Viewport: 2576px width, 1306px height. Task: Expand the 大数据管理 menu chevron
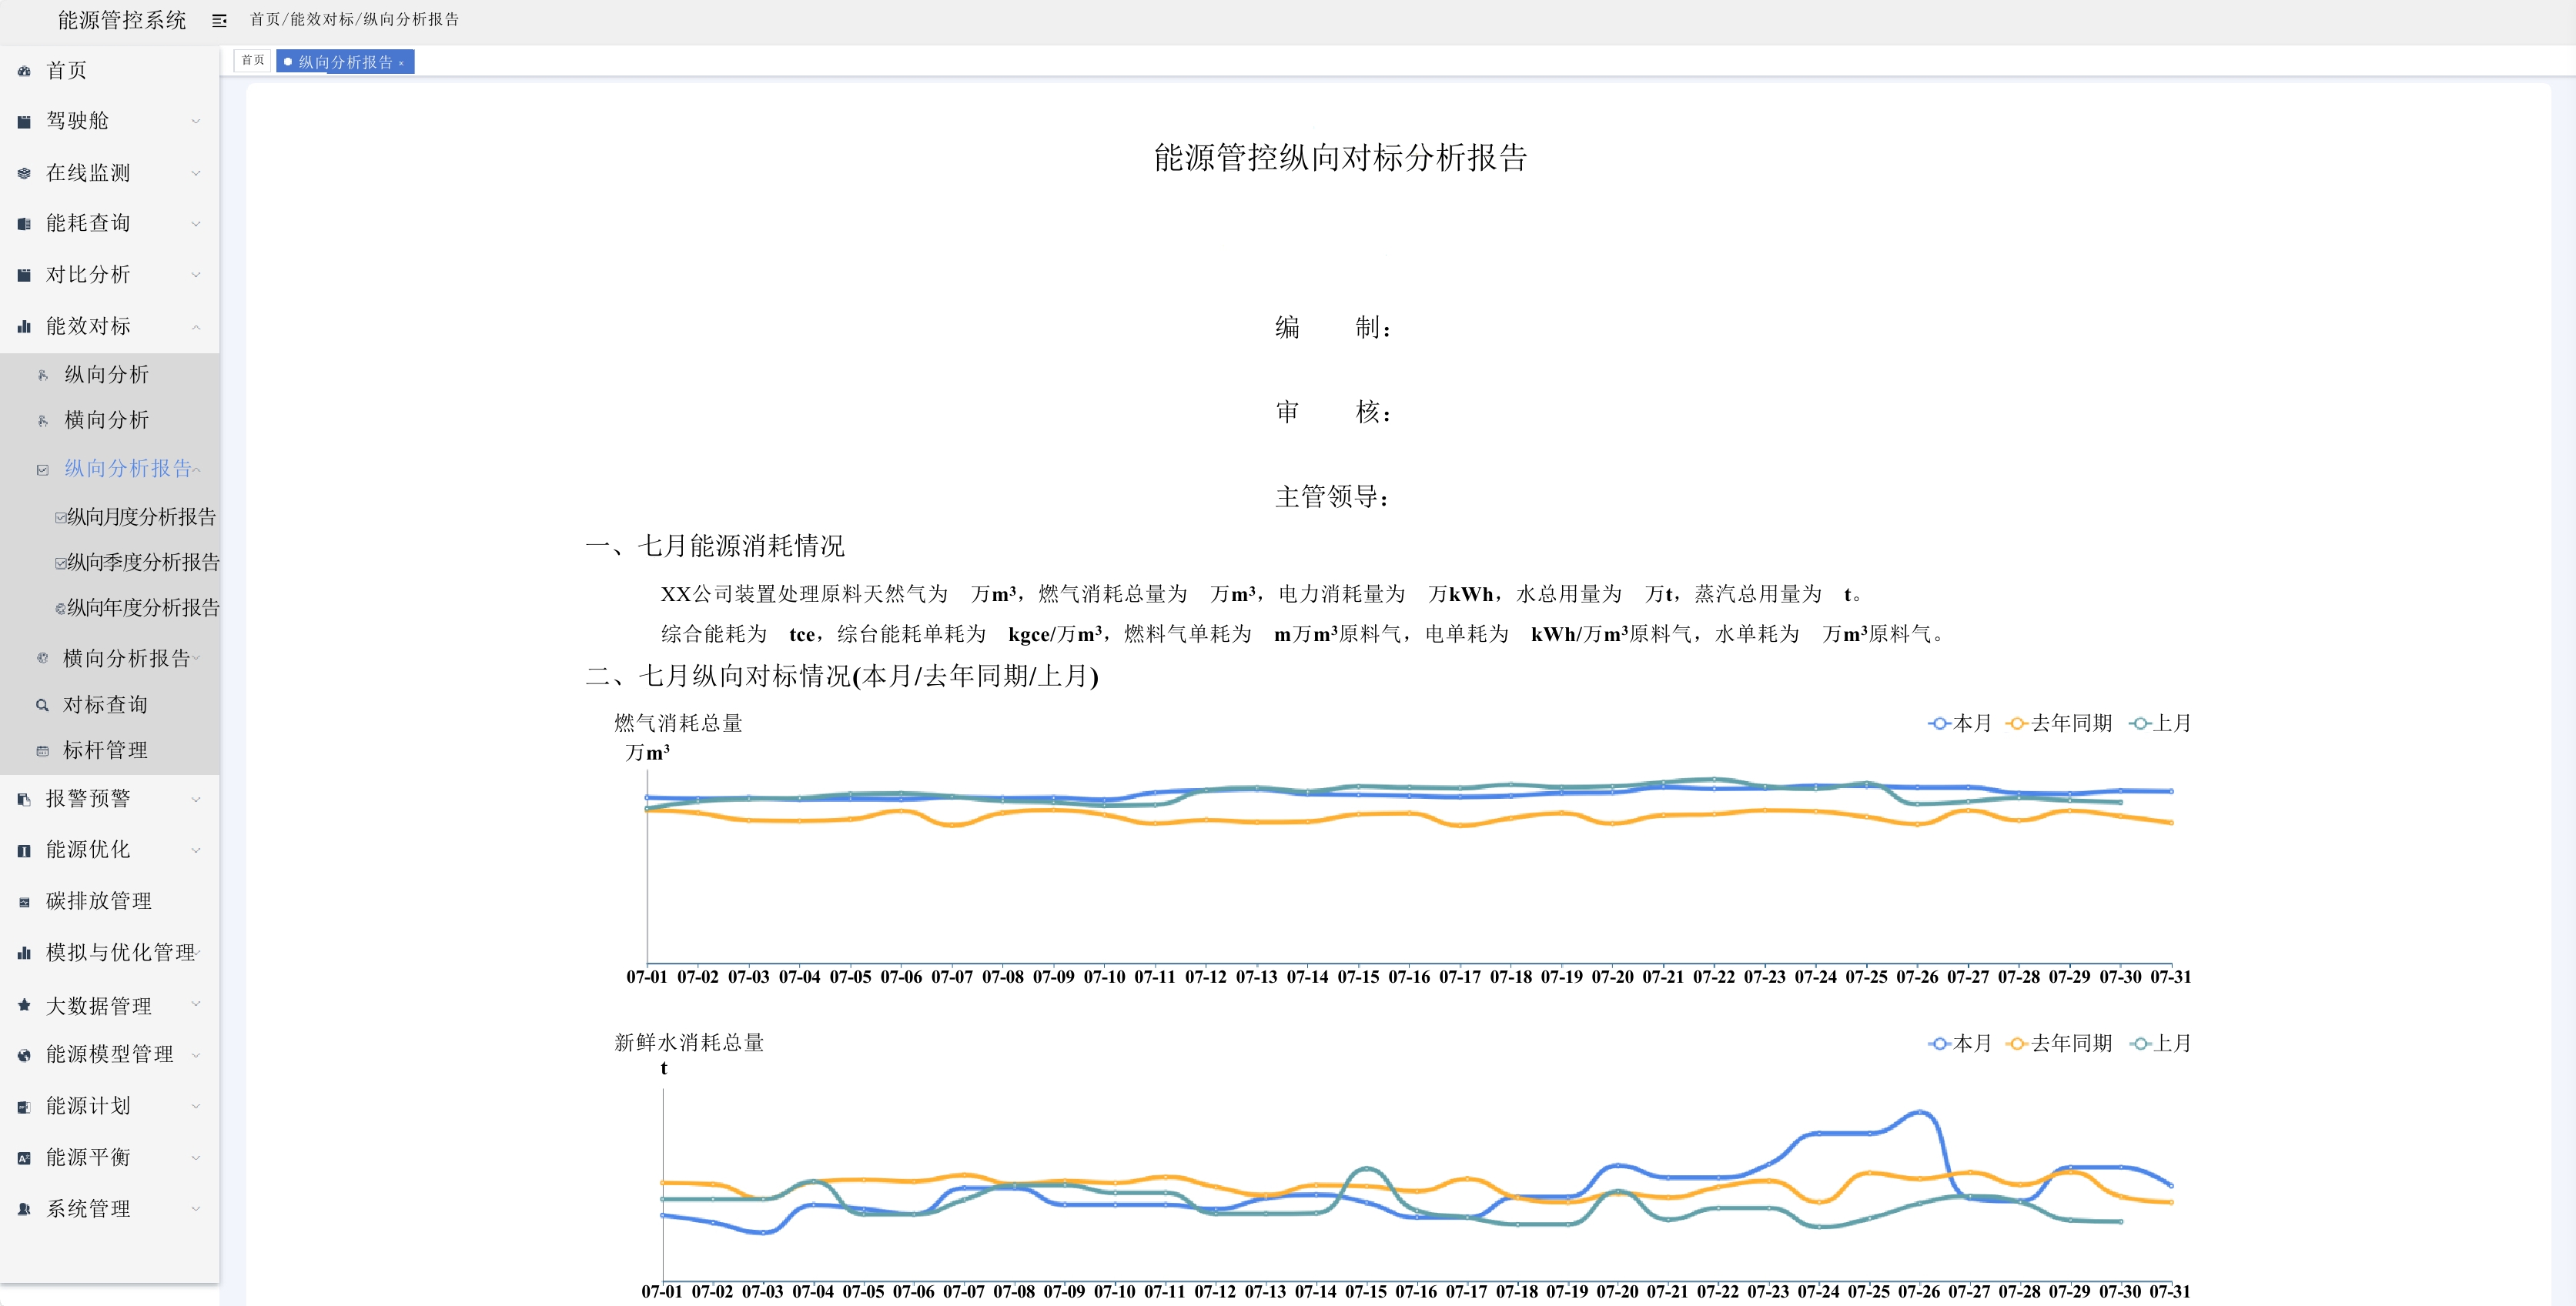(x=196, y=1004)
